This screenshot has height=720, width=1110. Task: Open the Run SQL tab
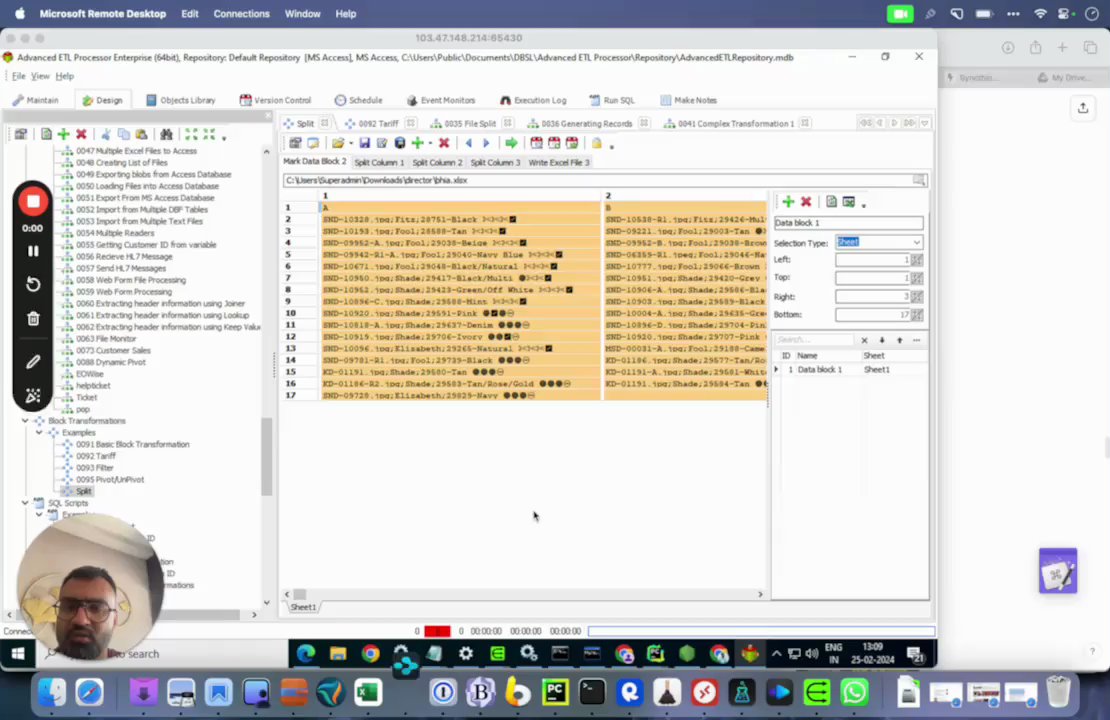coord(612,100)
